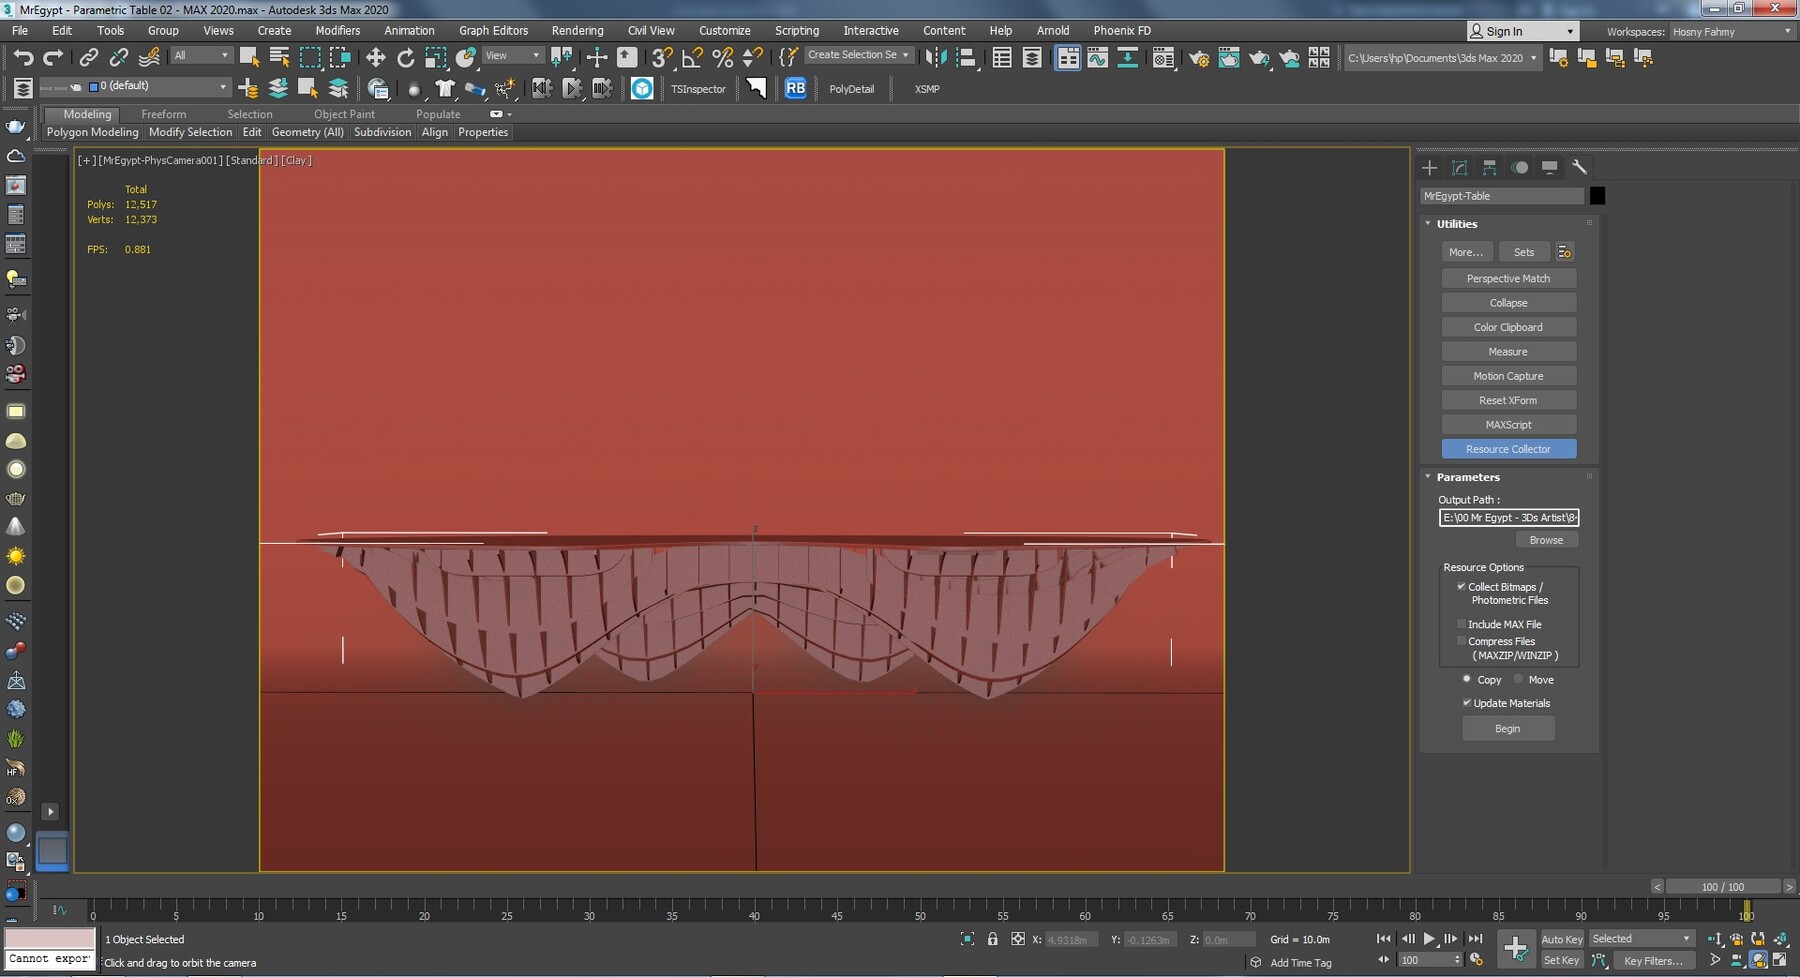
Task: Select the Move radio button
Action: (x=1518, y=679)
